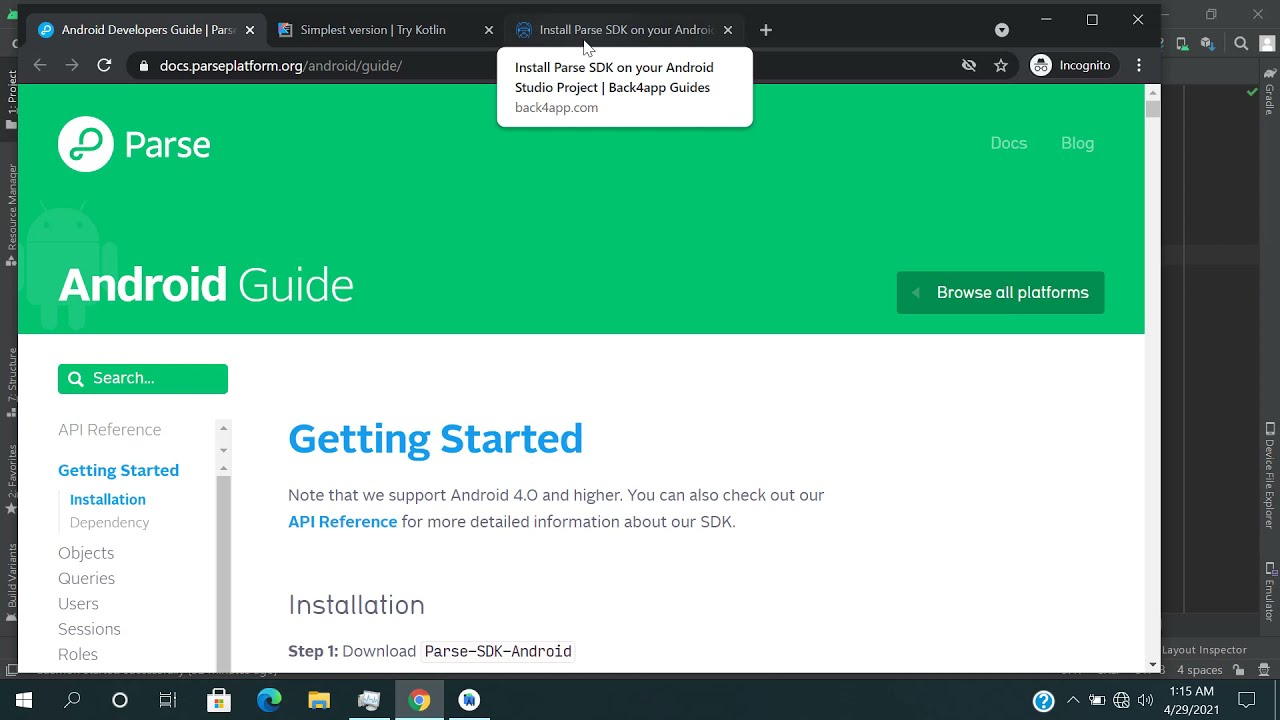
Task: Click the sidebar scroll up arrow
Action: 224,428
